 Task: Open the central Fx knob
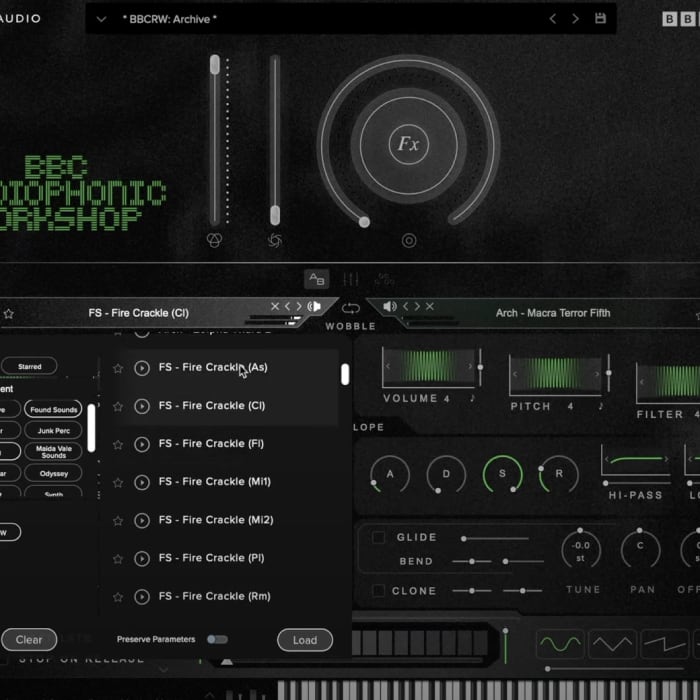tap(408, 144)
